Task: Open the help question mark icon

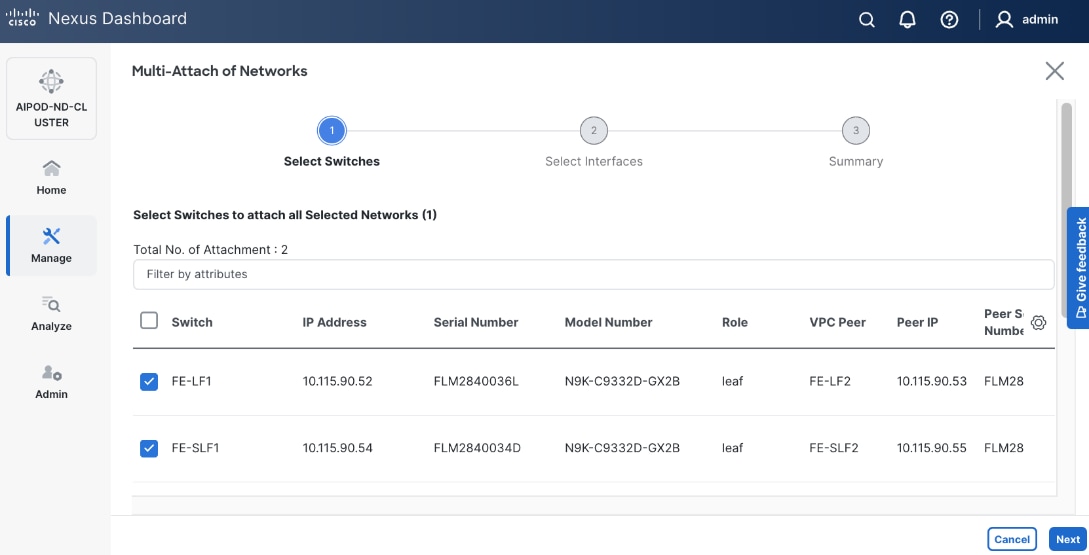Action: pyautogui.click(x=949, y=20)
